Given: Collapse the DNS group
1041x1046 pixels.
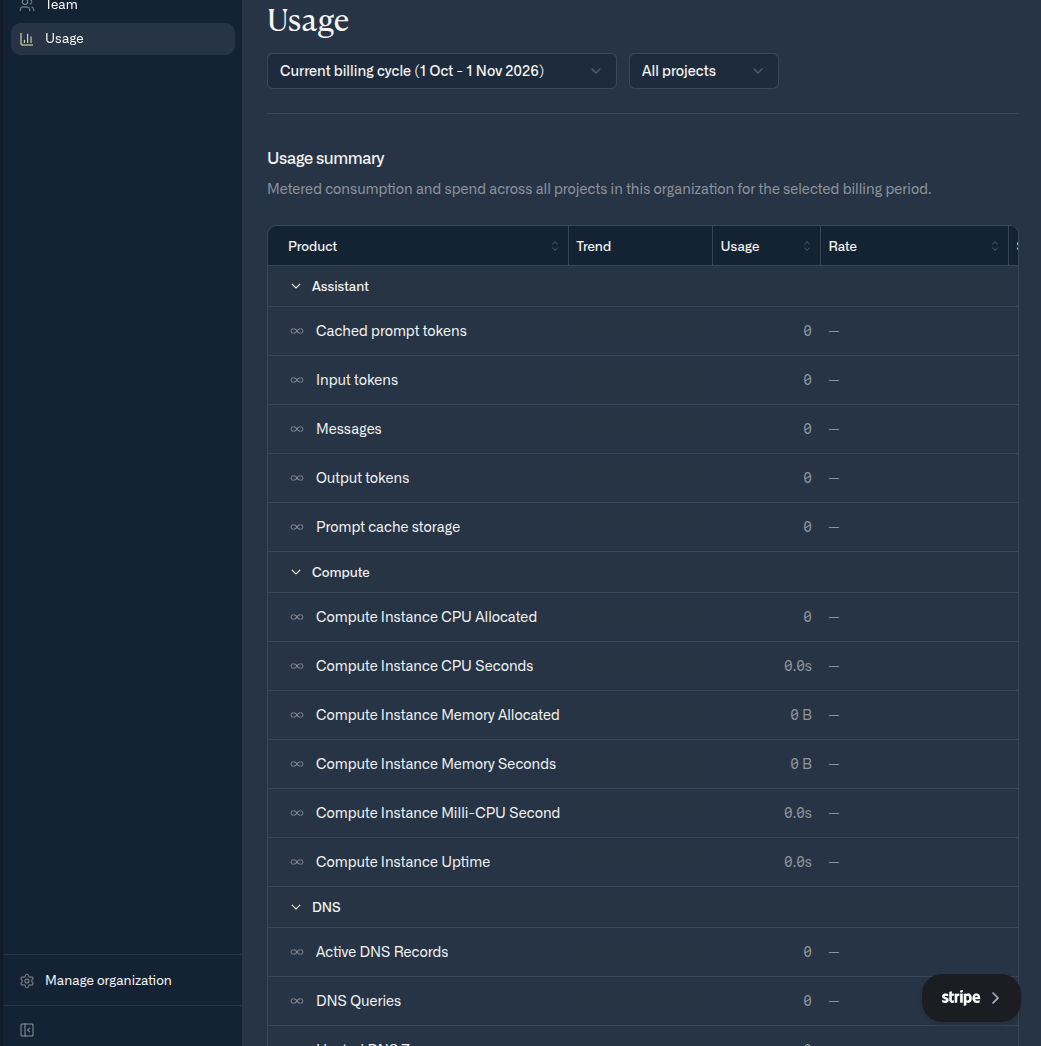Looking at the screenshot, I should tap(296, 907).
